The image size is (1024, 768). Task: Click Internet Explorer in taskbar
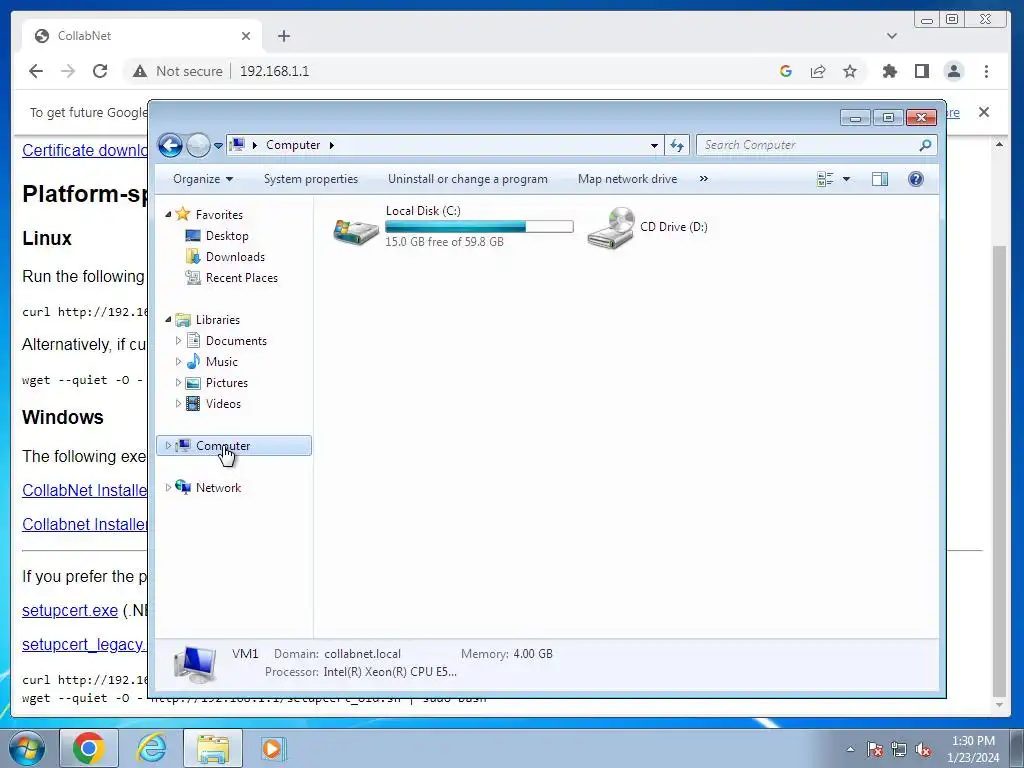(x=151, y=748)
